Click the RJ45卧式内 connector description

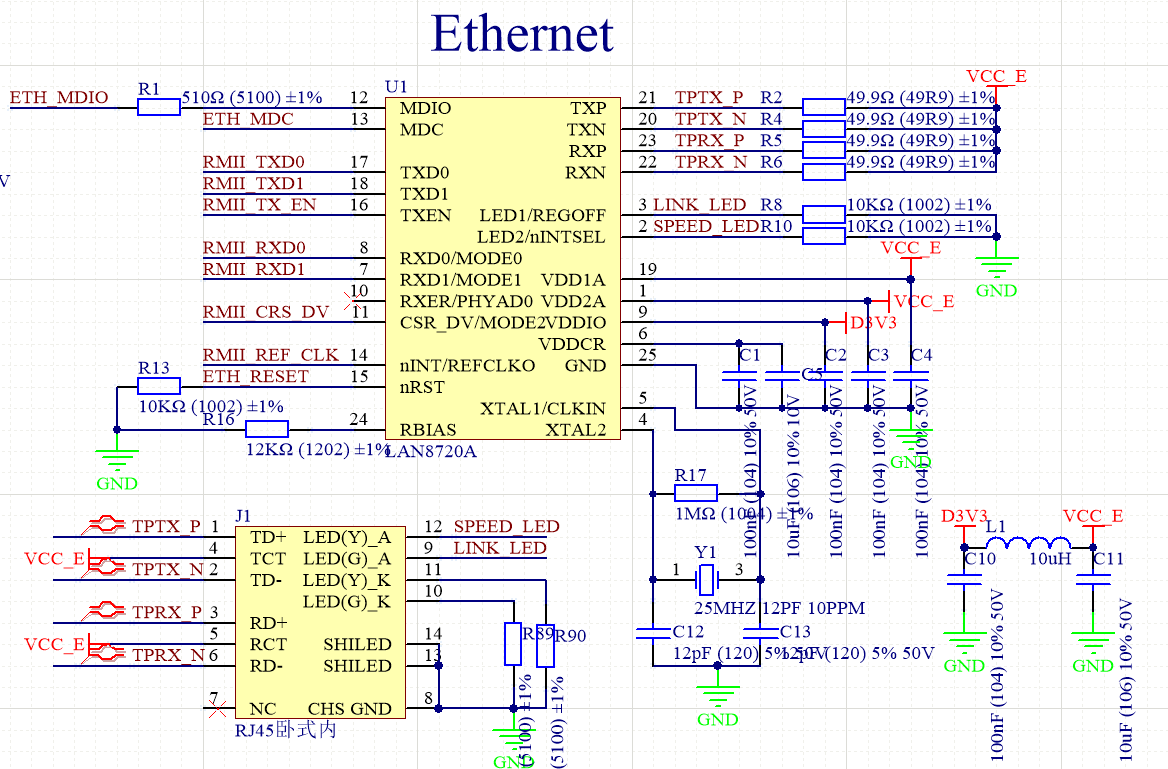click(x=285, y=730)
